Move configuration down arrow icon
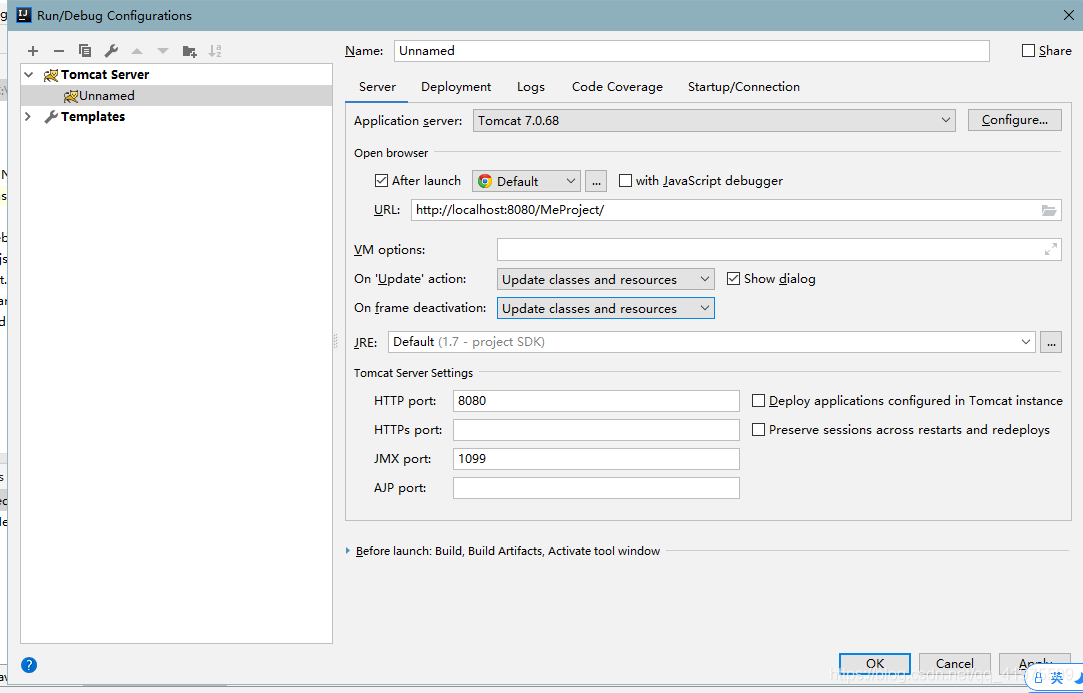The width and height of the screenshot is (1083, 693). 163,51
